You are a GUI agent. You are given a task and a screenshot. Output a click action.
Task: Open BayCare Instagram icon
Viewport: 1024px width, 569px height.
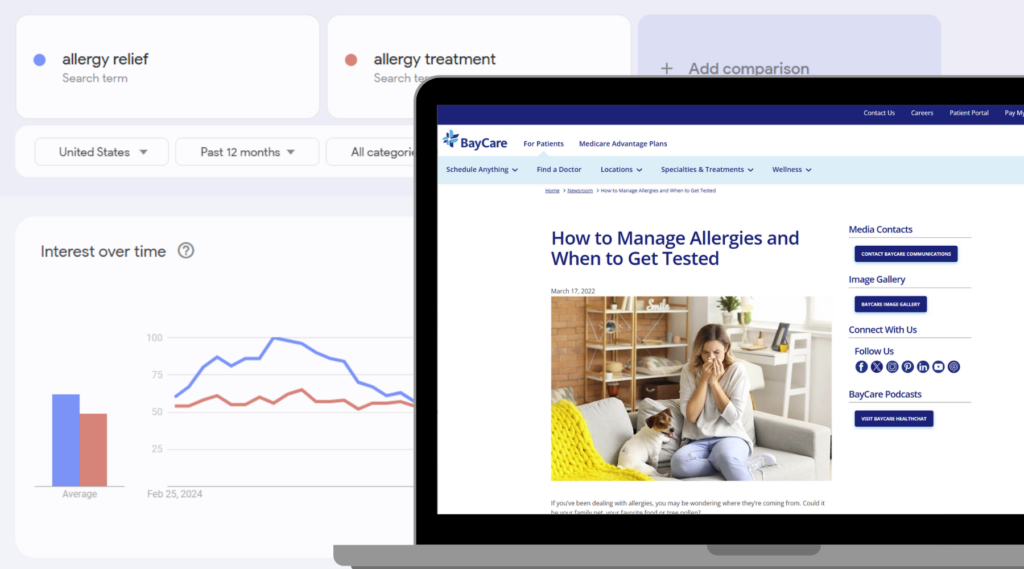[x=892, y=367]
